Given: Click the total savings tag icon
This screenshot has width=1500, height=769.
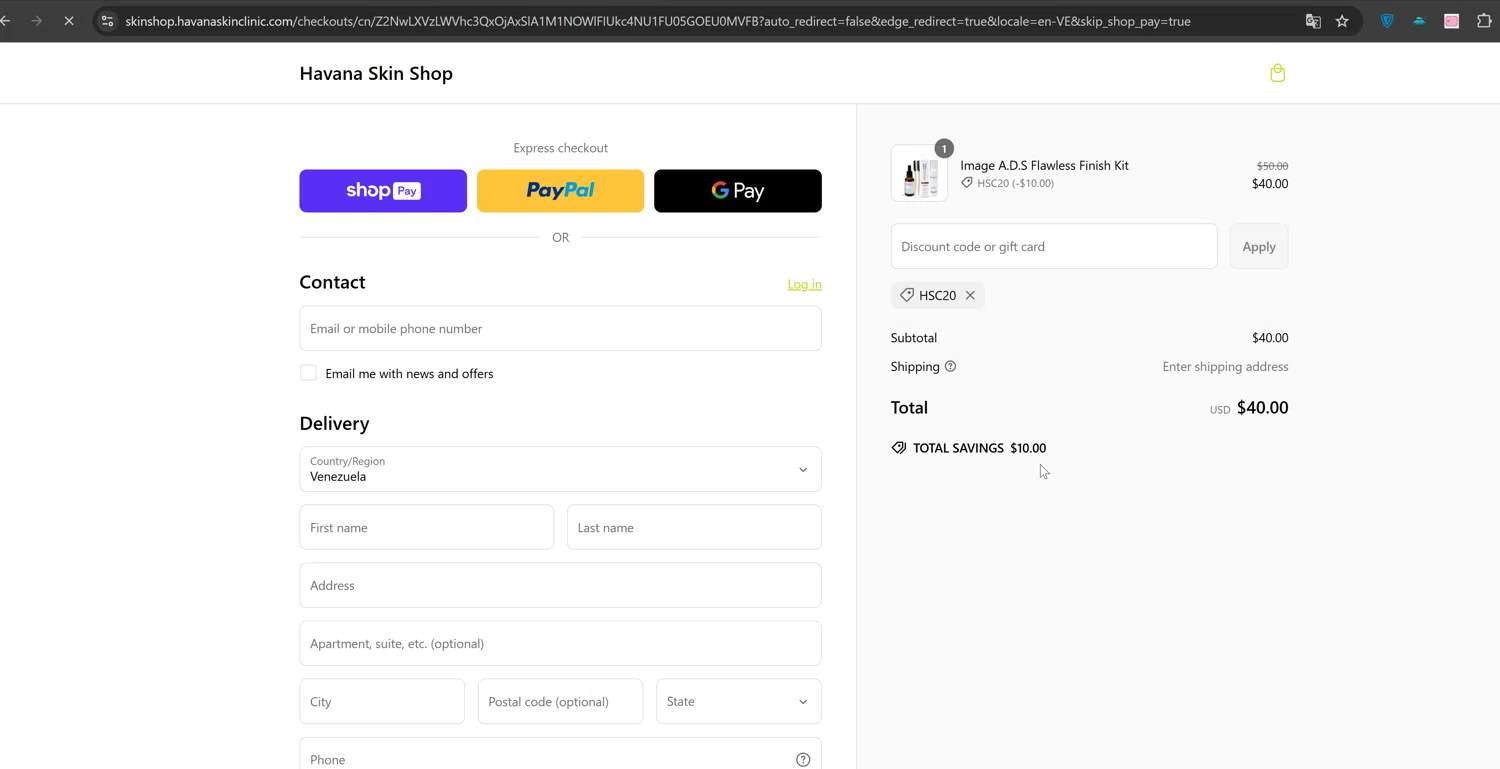Looking at the screenshot, I should 899,448.
